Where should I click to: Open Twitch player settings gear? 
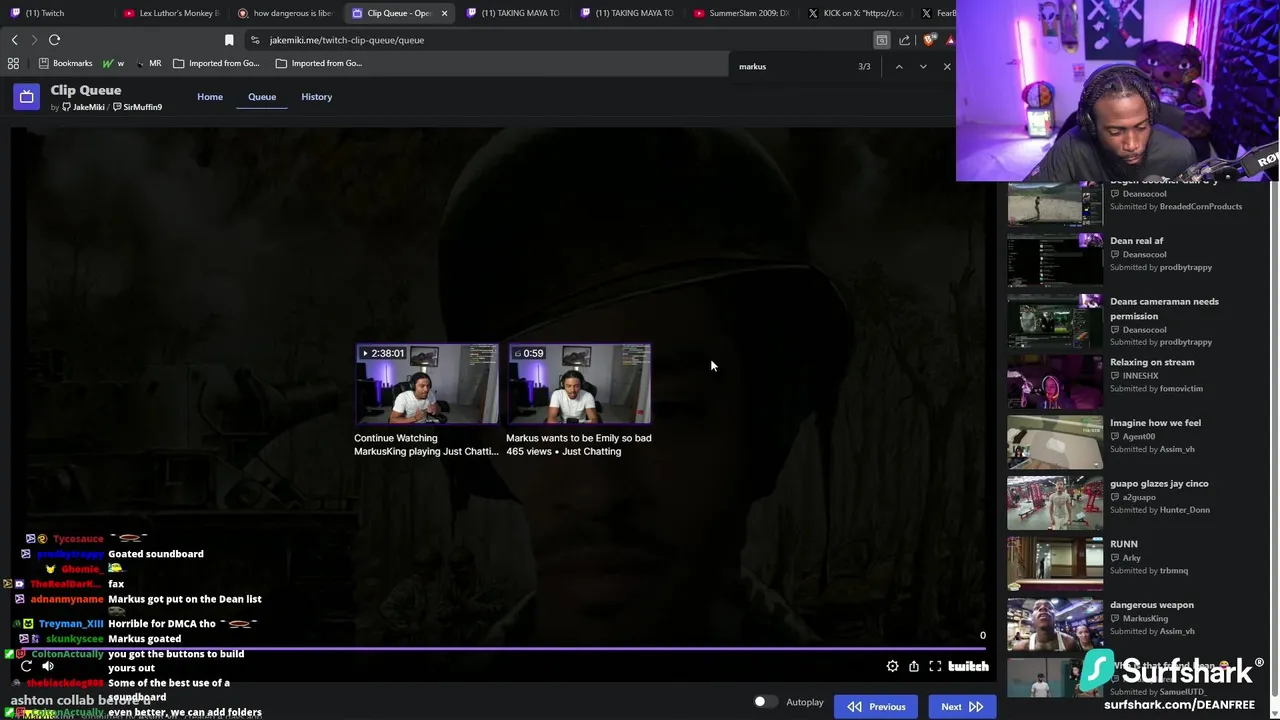point(892,666)
